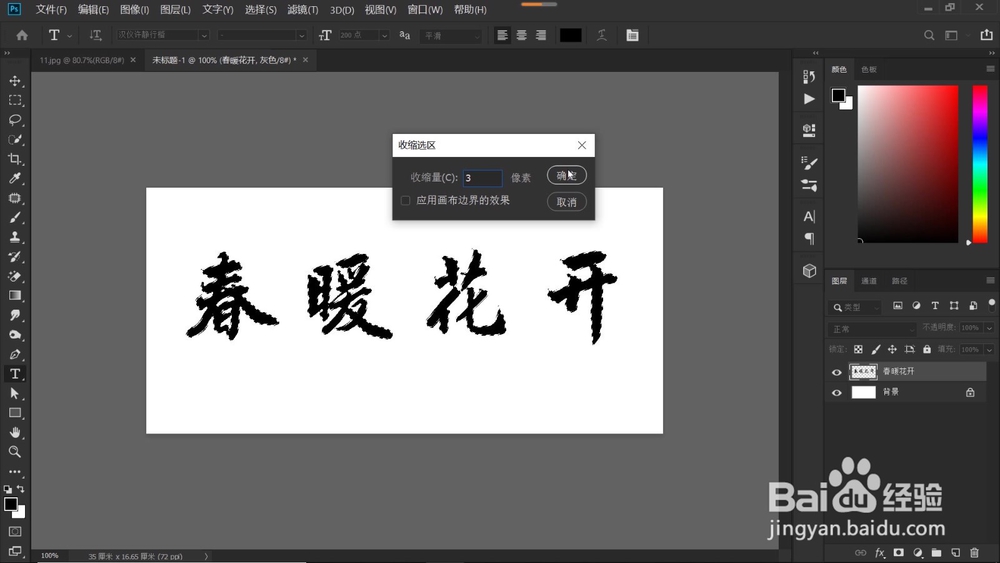The image size is (1000, 563).
Task: Click the 收缩量 input field
Action: pos(482,178)
